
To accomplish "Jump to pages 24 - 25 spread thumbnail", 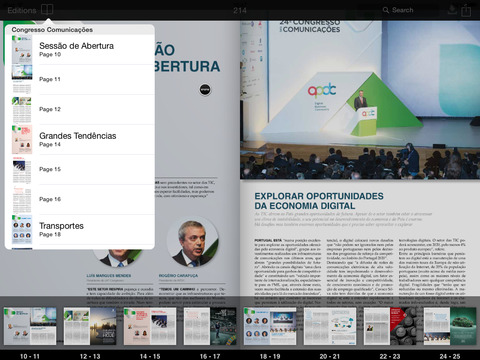I will (450, 326).
